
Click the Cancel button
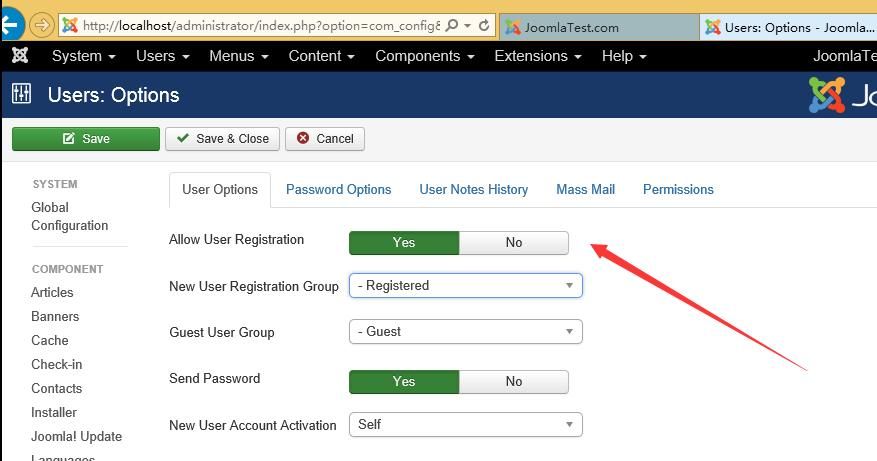[x=325, y=139]
